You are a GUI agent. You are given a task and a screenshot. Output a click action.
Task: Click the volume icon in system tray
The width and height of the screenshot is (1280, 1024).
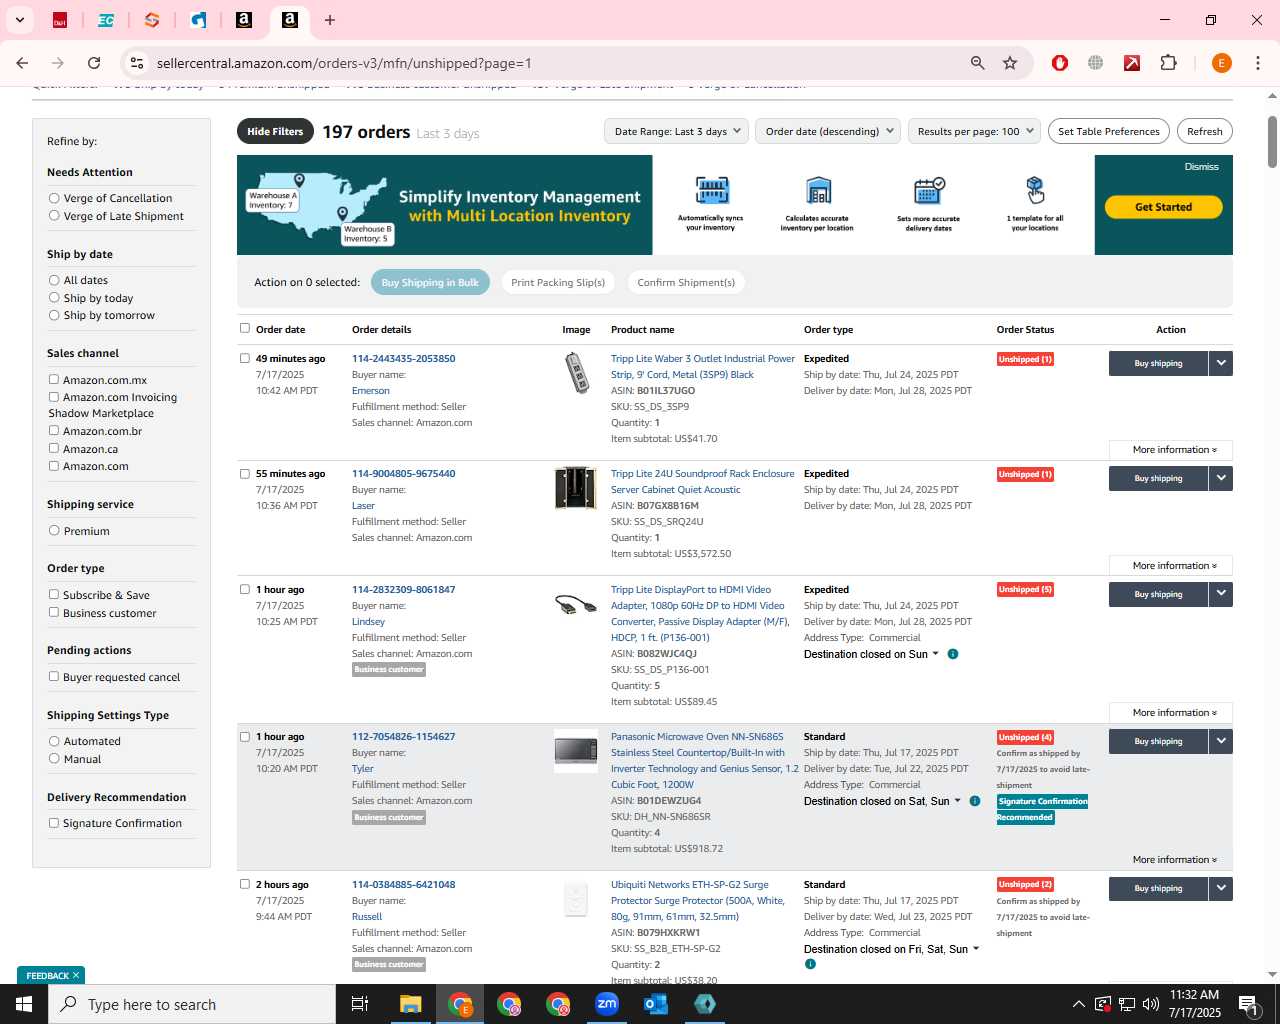point(1150,1004)
